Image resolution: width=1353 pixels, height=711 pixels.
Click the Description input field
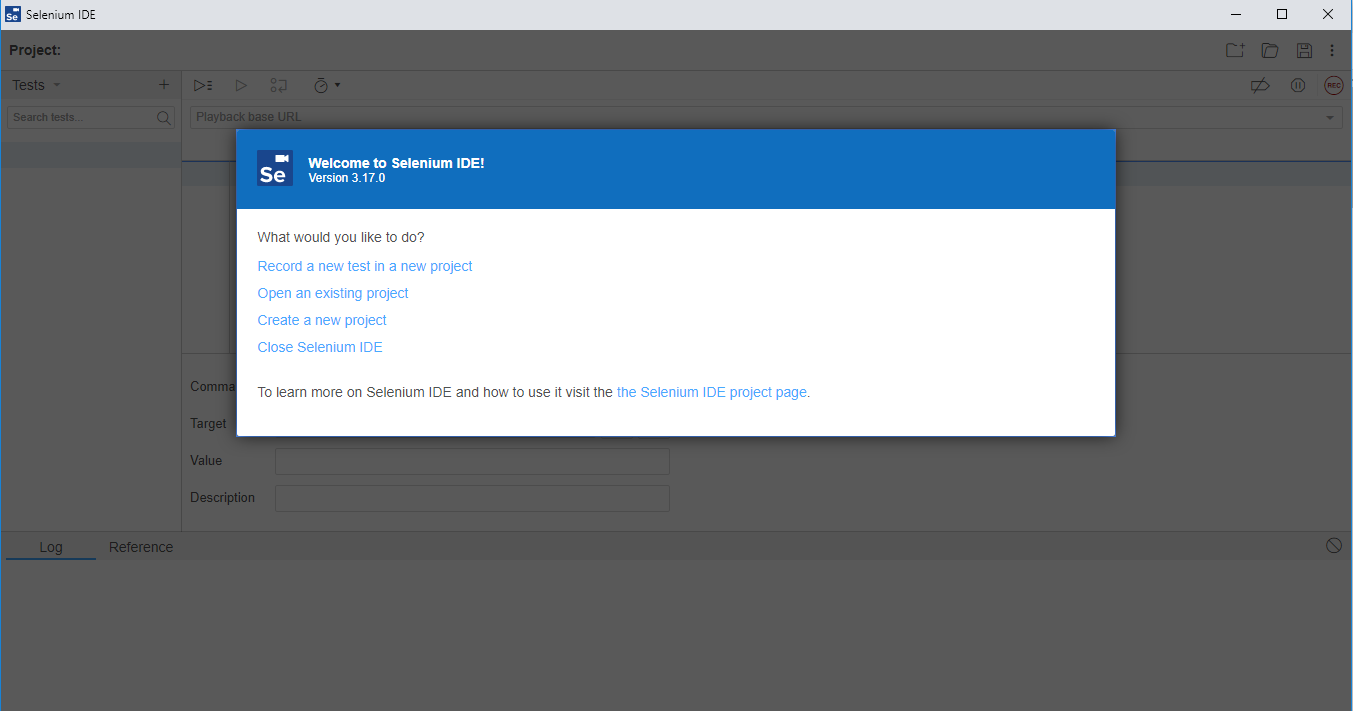coord(472,498)
